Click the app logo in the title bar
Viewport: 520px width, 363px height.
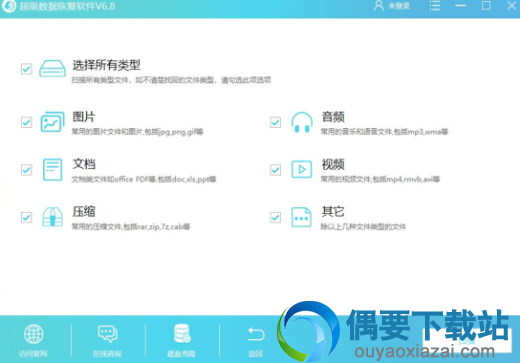pyautogui.click(x=9, y=6)
